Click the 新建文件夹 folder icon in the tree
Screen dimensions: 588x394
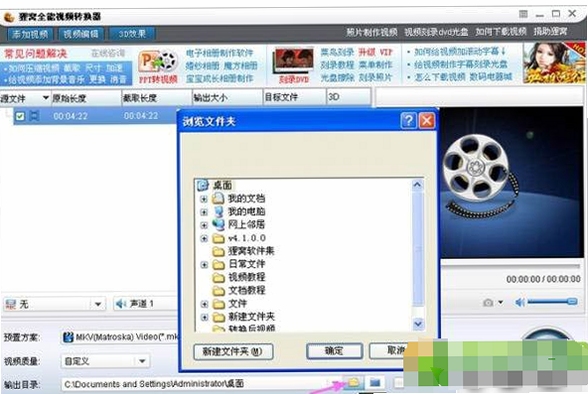[x=218, y=317]
